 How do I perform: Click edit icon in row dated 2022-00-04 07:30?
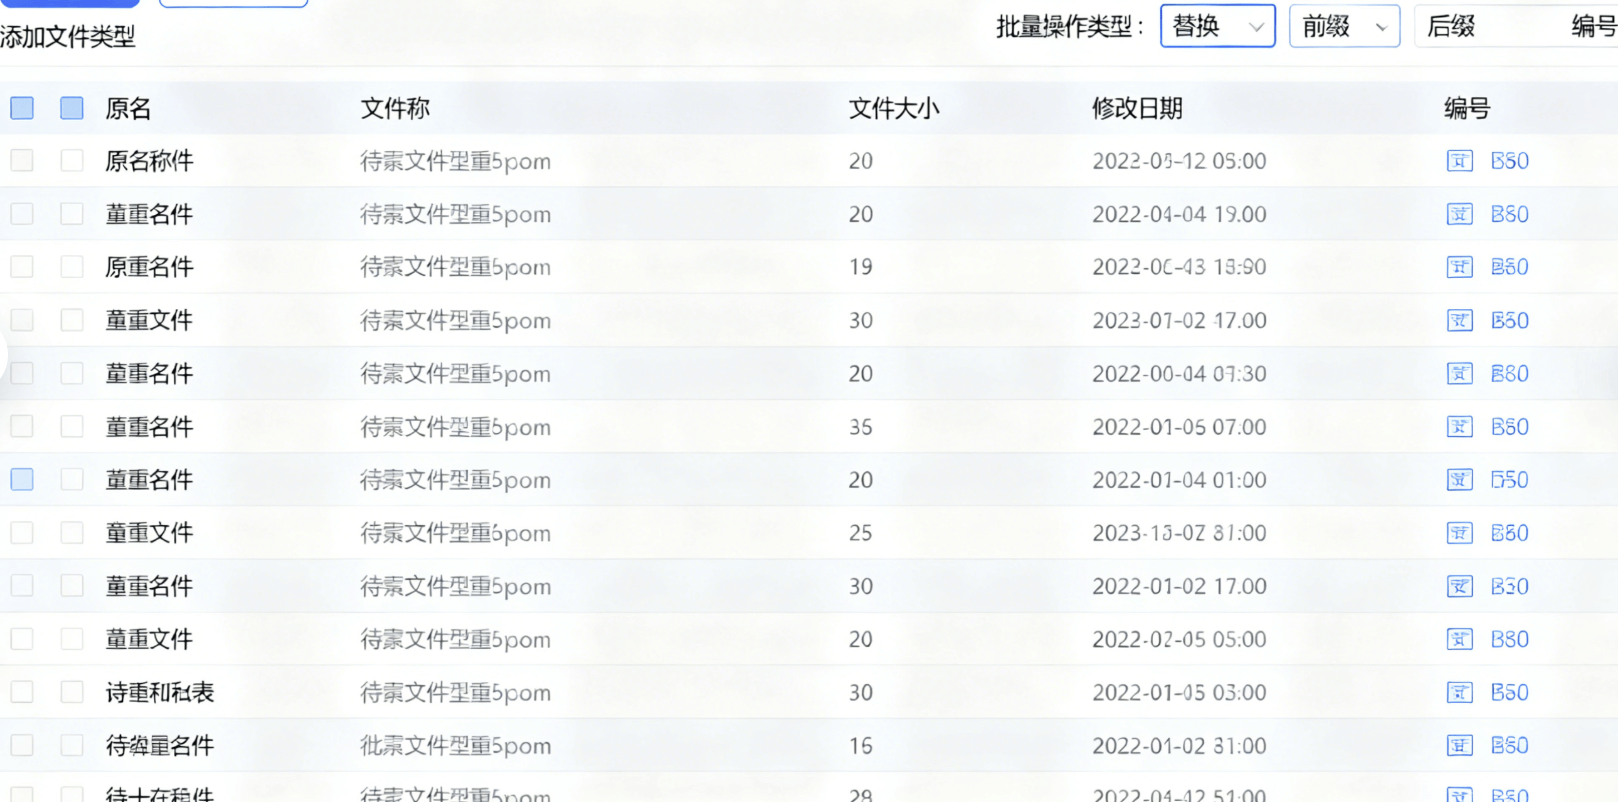(x=1459, y=374)
